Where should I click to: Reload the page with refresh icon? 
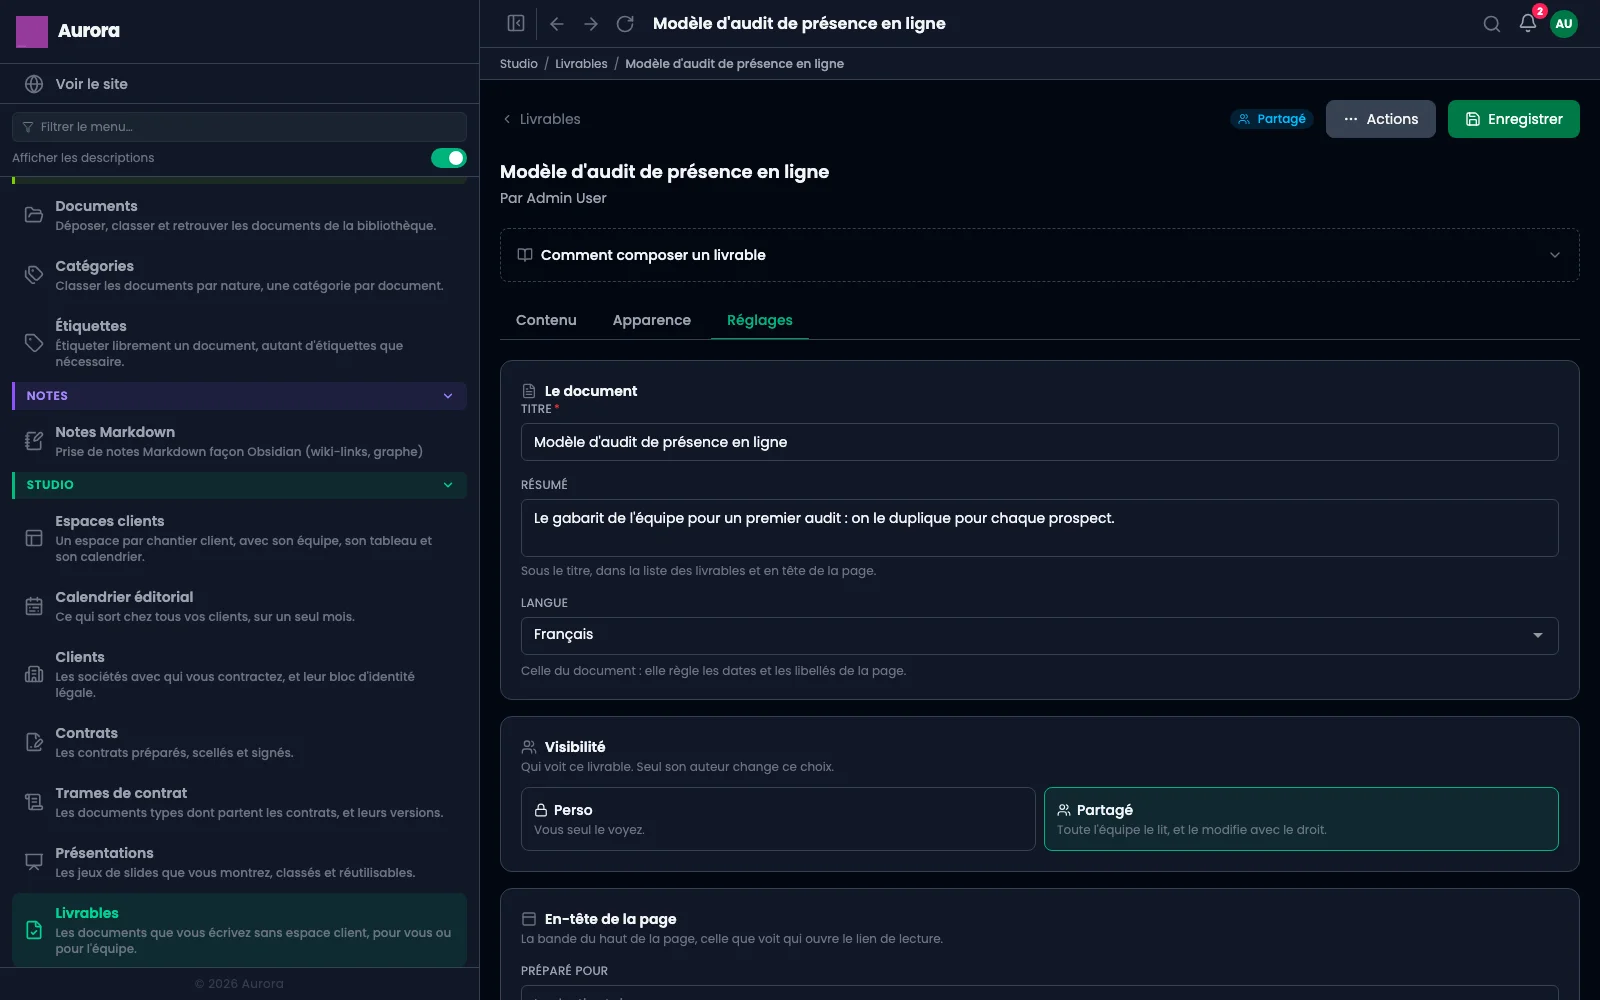pos(625,23)
